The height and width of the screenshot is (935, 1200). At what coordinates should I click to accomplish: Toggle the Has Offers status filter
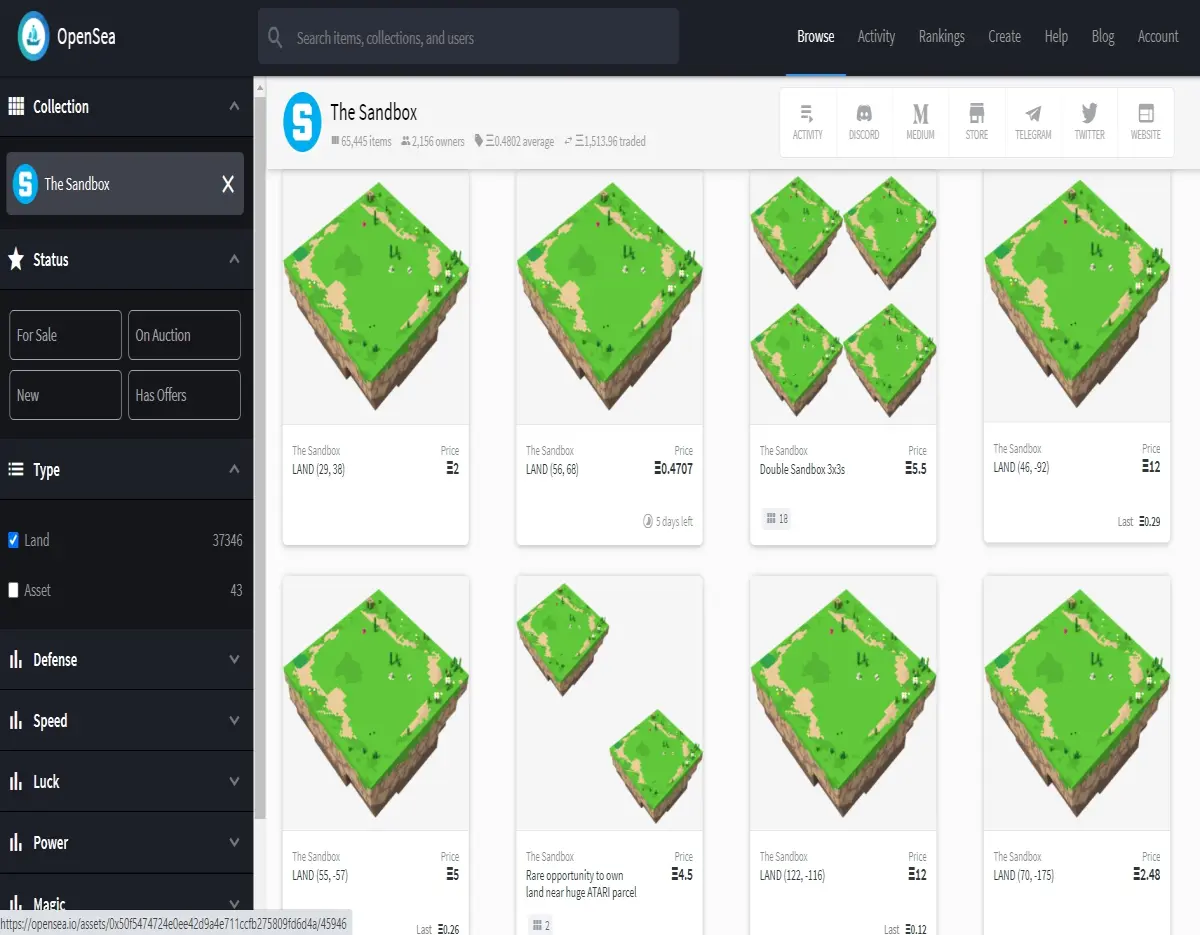(x=184, y=395)
